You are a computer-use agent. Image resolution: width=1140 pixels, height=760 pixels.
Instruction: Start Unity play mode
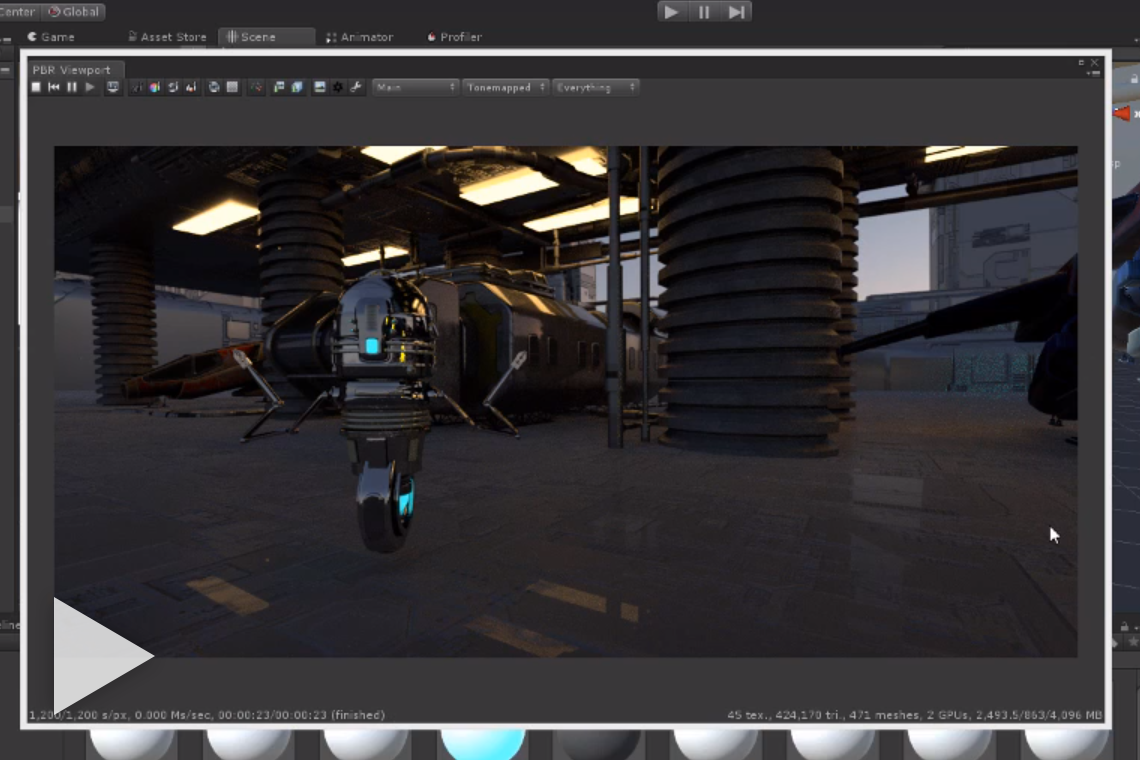[x=671, y=12]
